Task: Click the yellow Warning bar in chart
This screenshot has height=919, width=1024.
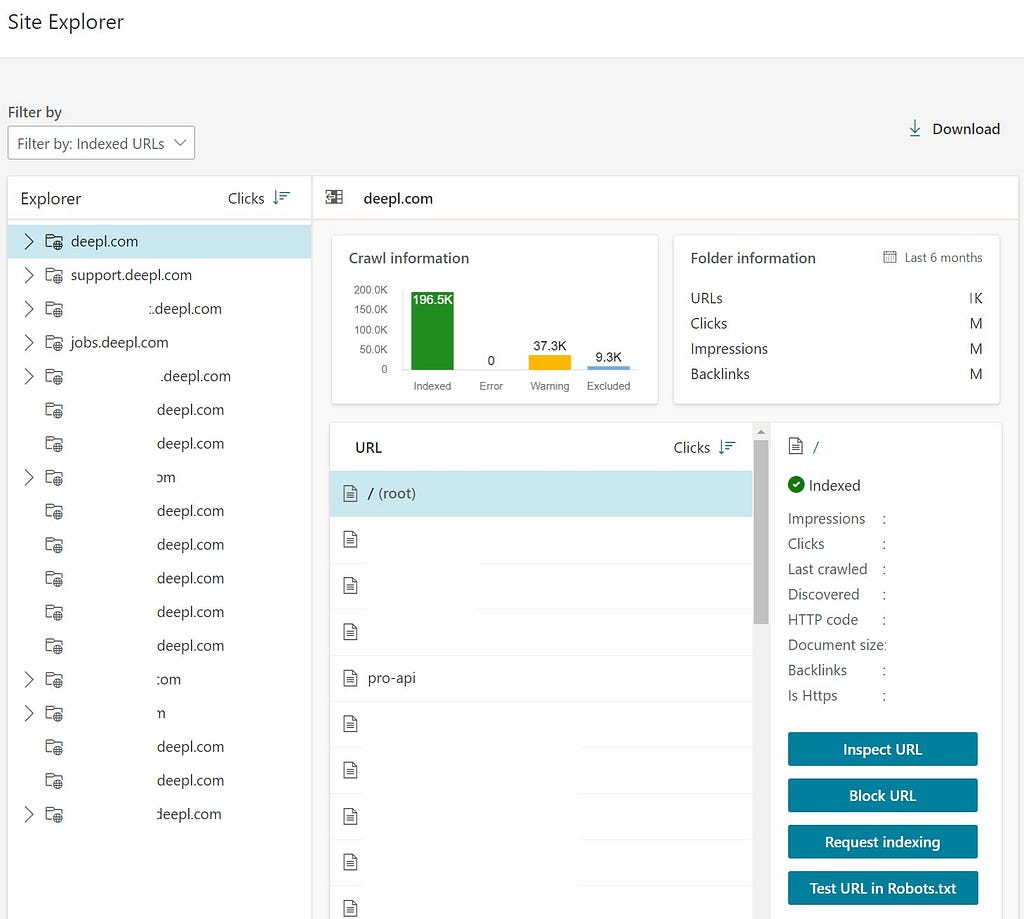Action: click(549, 363)
